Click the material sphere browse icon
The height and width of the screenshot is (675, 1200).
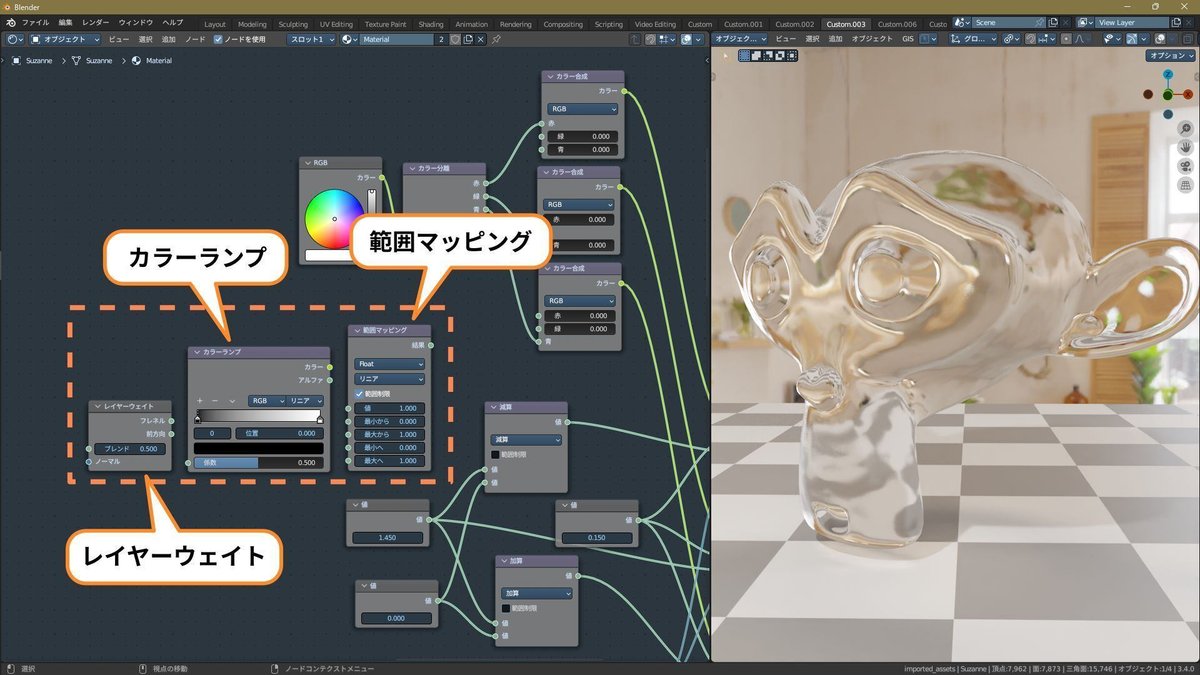tap(349, 39)
